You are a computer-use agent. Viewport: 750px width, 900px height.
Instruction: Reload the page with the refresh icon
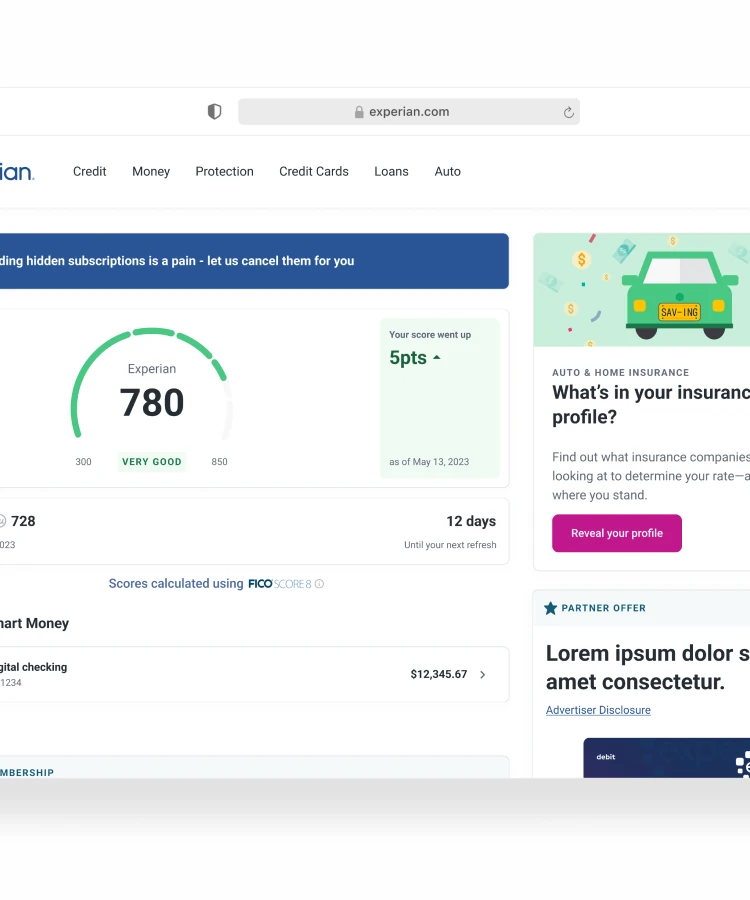(568, 112)
